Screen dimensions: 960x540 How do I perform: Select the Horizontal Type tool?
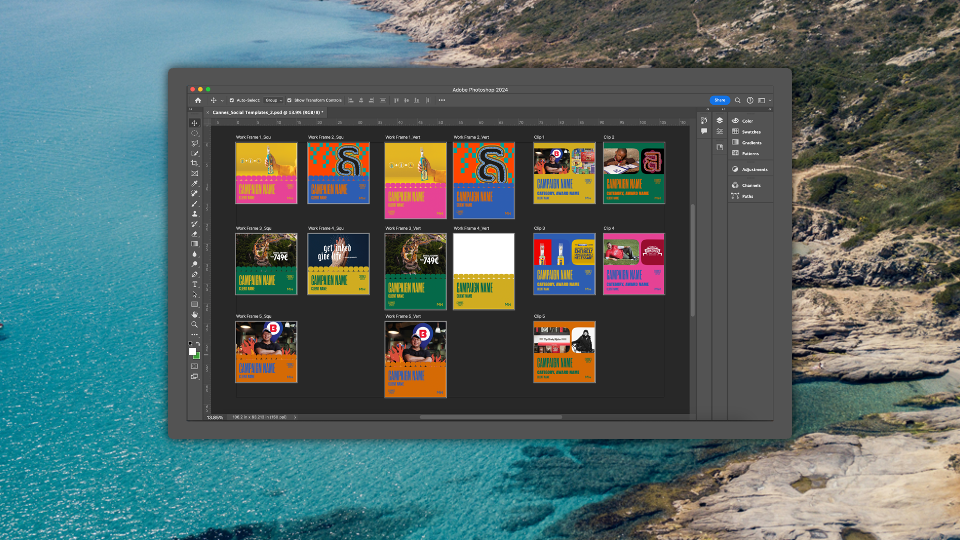194,284
